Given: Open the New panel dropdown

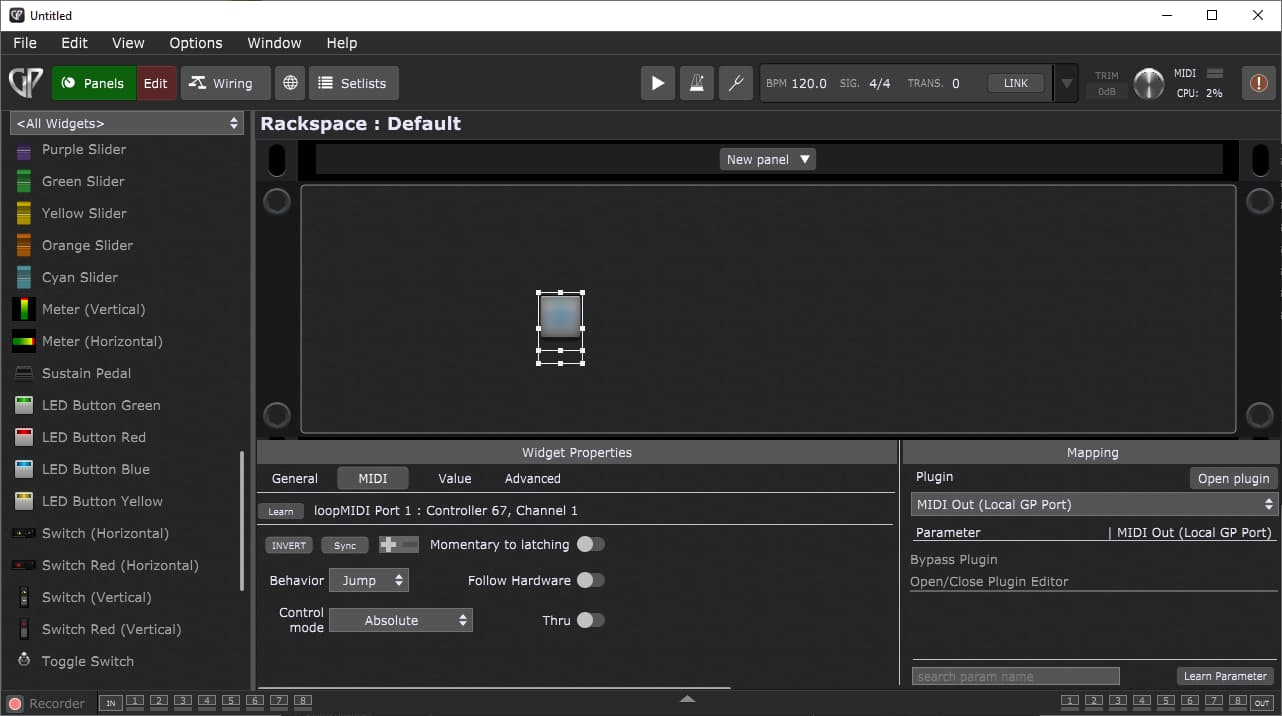Looking at the screenshot, I should [767, 159].
